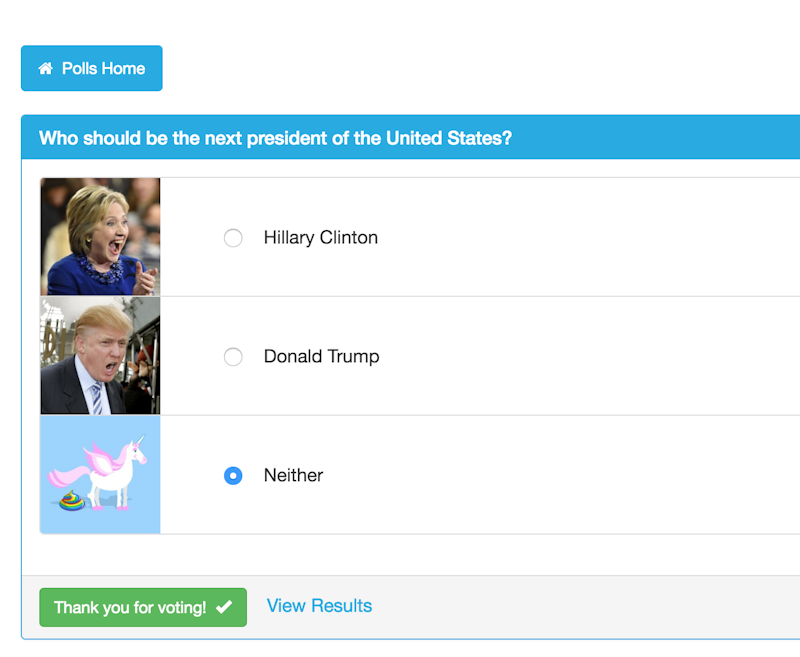Go to Polls Home
The height and width of the screenshot is (657, 800).
pyautogui.click(x=92, y=68)
